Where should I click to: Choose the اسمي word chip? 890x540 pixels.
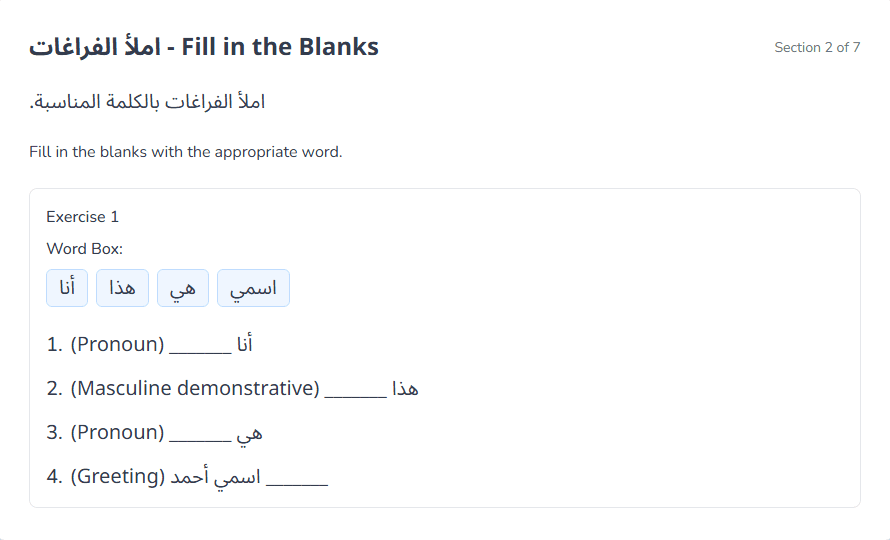point(253,288)
